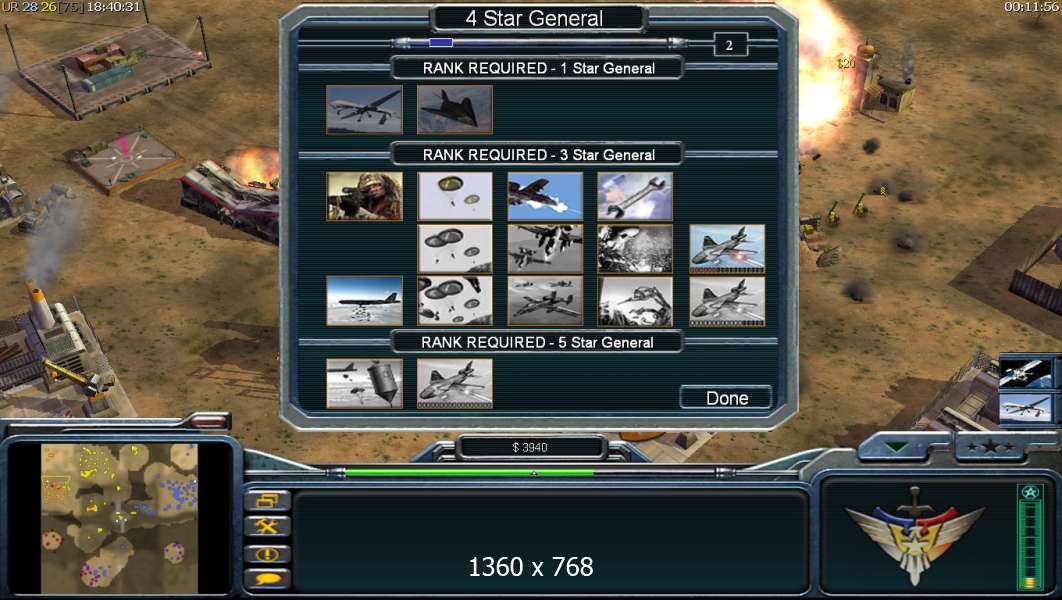Open the options wrench and hammer button
Screen dimensions: 1062x600
point(267,526)
